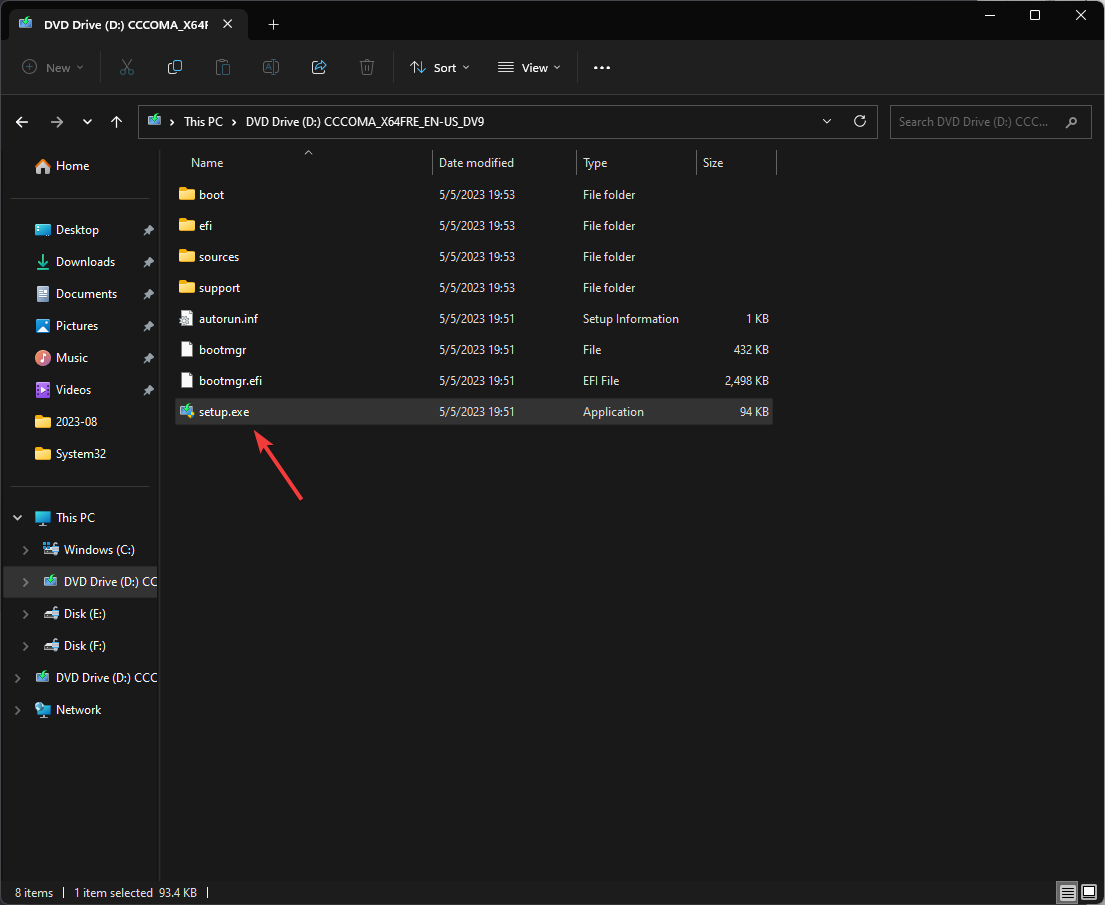Go back to the previous folder
The width and height of the screenshot is (1105, 905).
[x=21, y=121]
